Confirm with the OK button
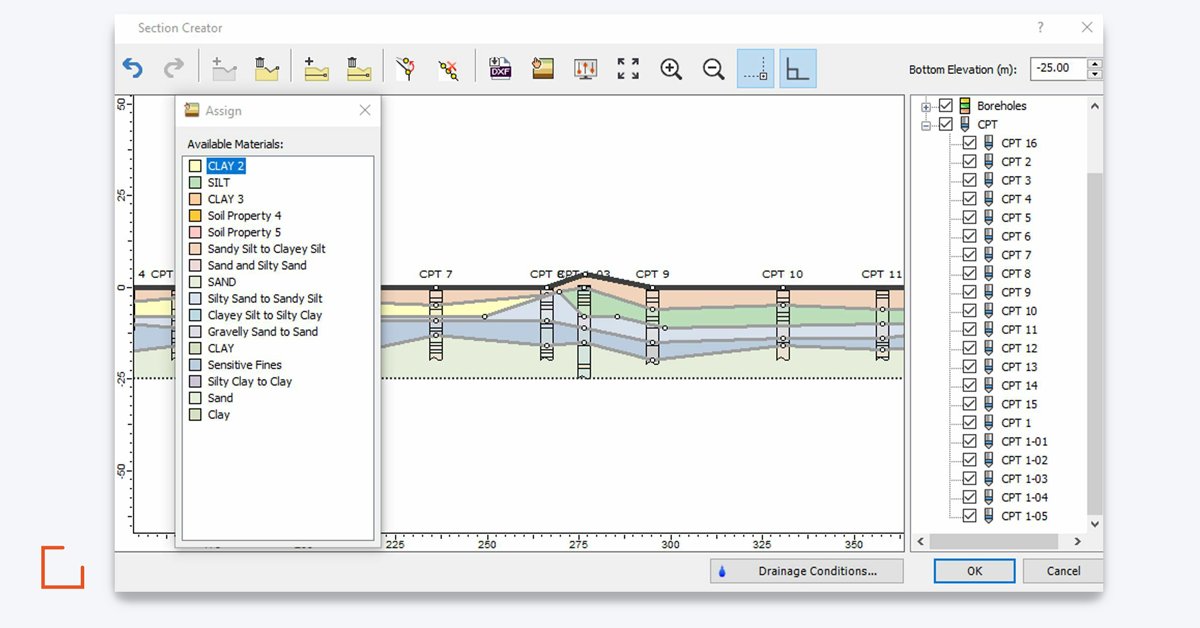The width and height of the screenshot is (1200, 628). pos(975,571)
